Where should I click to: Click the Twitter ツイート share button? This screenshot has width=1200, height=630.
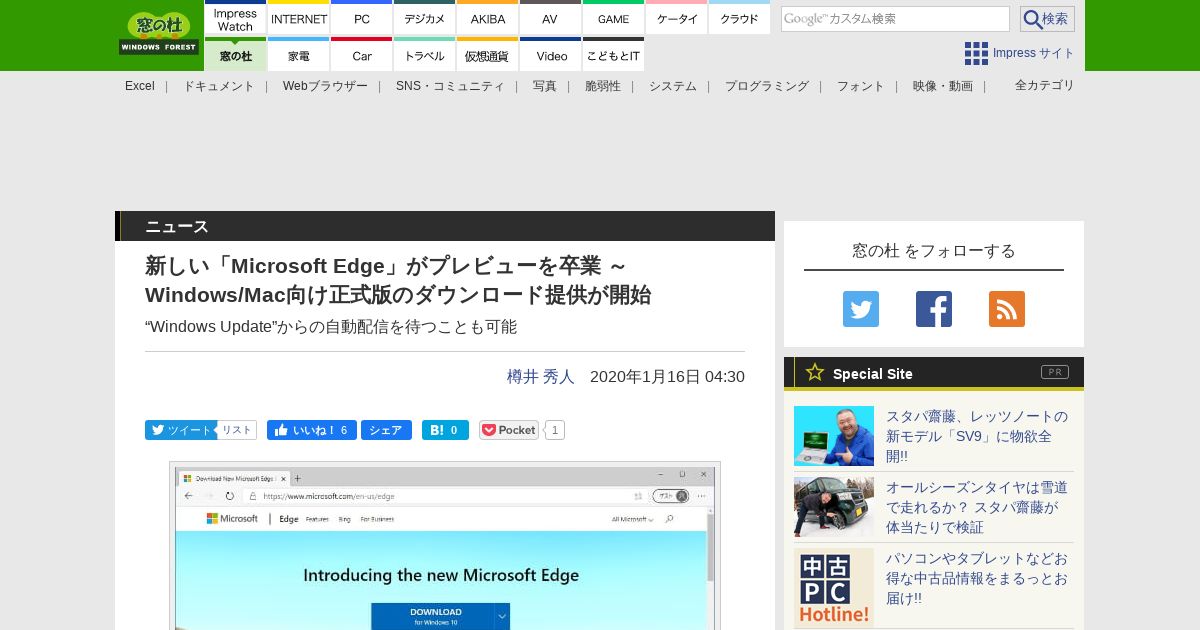tap(181, 430)
